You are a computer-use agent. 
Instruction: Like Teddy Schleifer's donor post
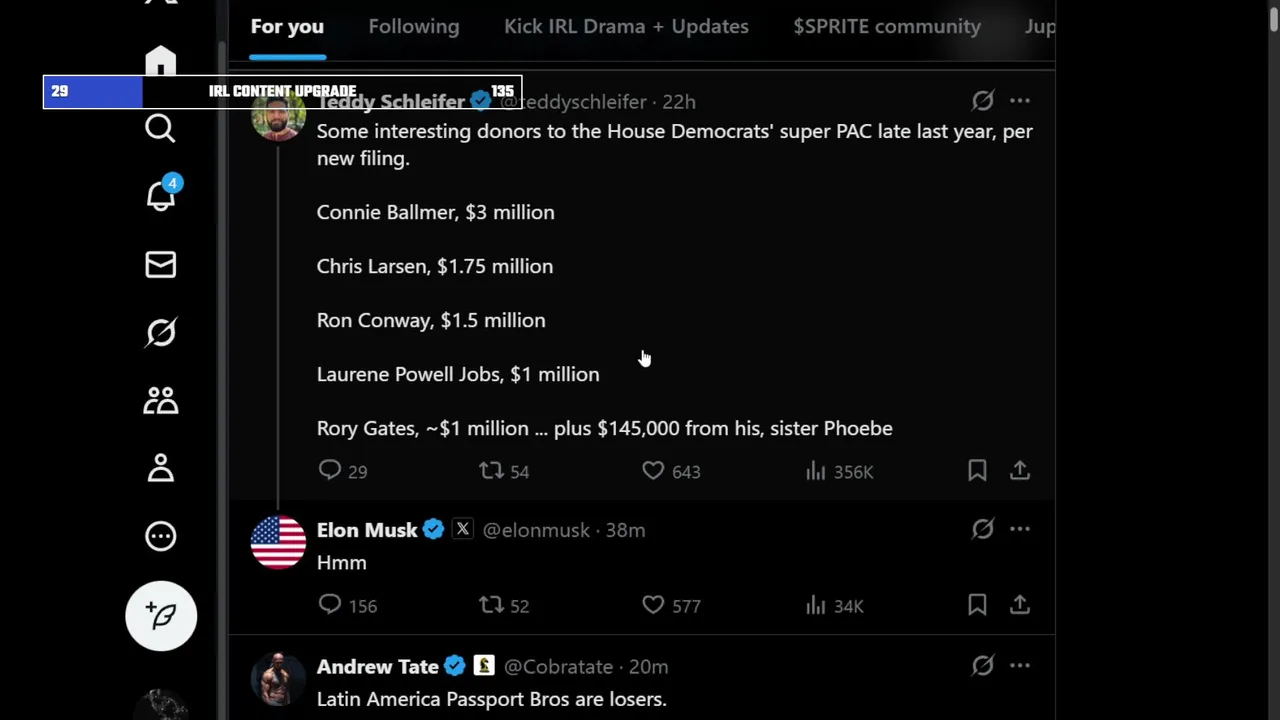pyautogui.click(x=653, y=470)
